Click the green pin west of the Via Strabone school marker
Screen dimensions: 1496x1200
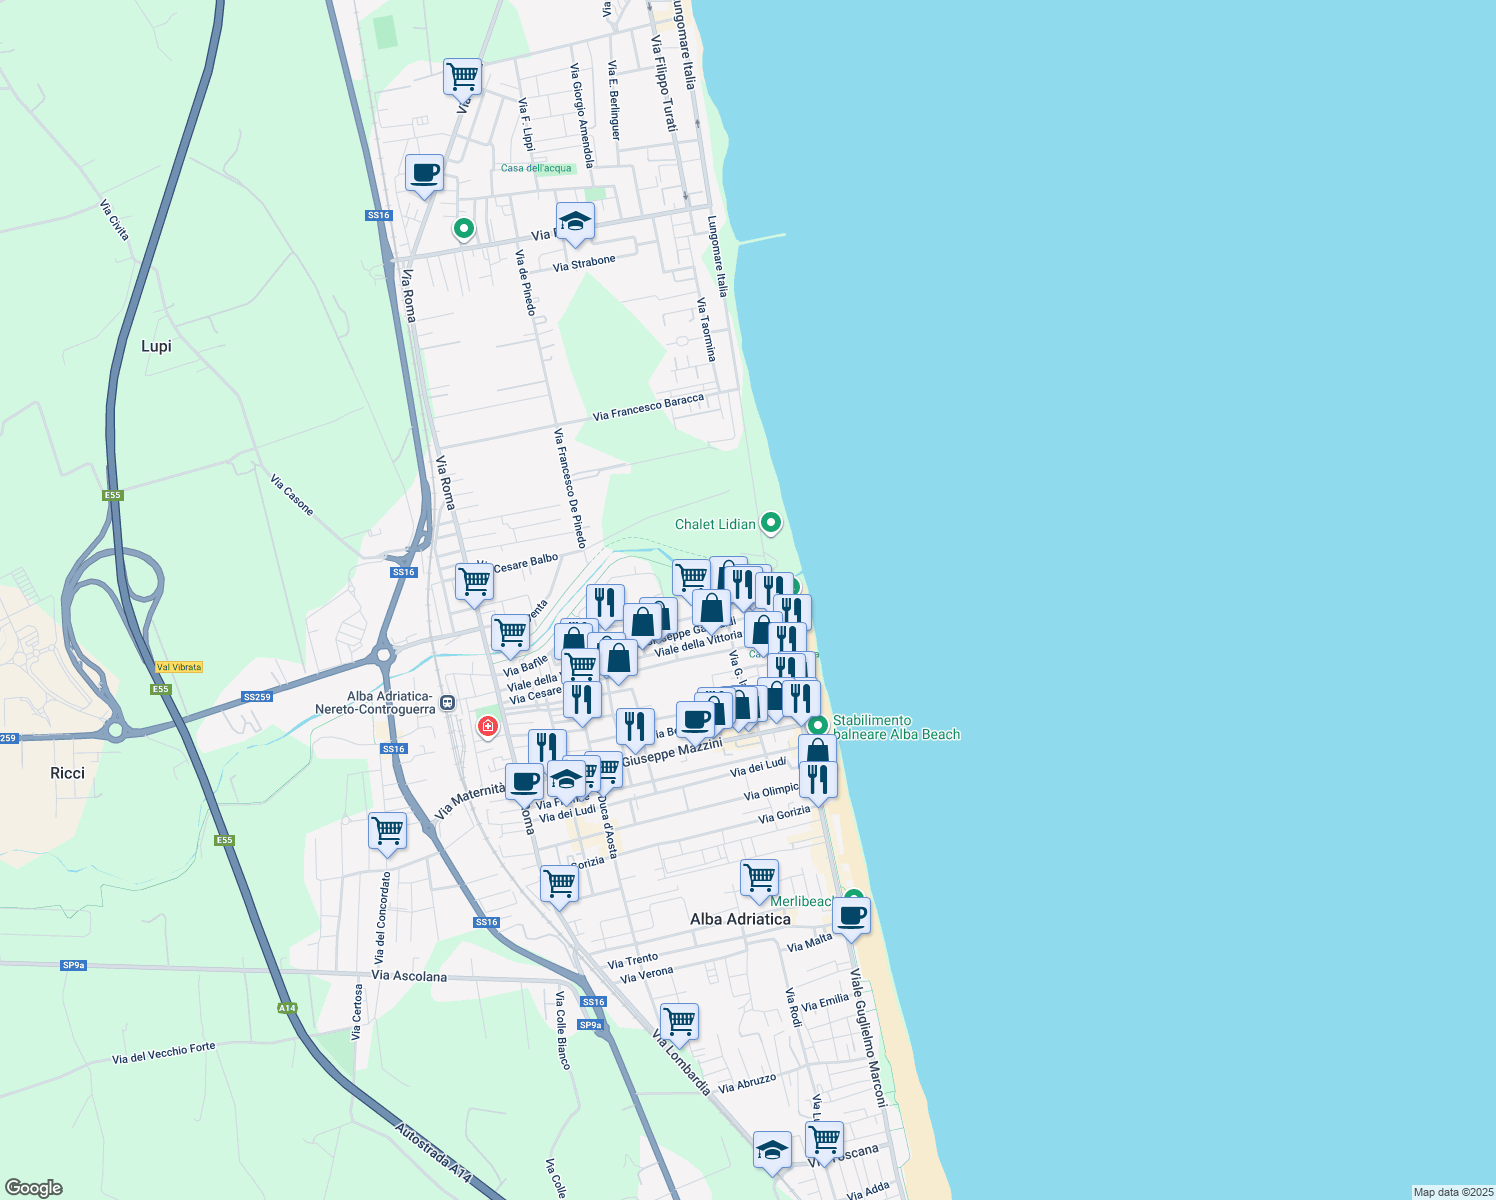(x=464, y=228)
